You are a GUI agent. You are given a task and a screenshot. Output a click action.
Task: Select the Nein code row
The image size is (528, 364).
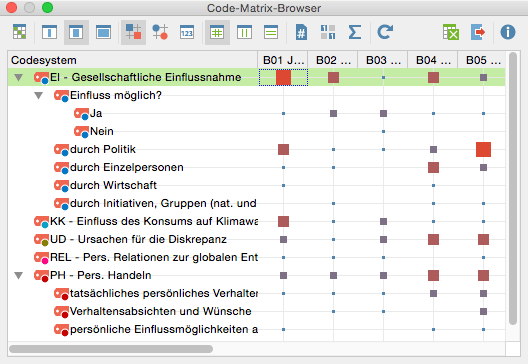pyautogui.click(x=102, y=131)
